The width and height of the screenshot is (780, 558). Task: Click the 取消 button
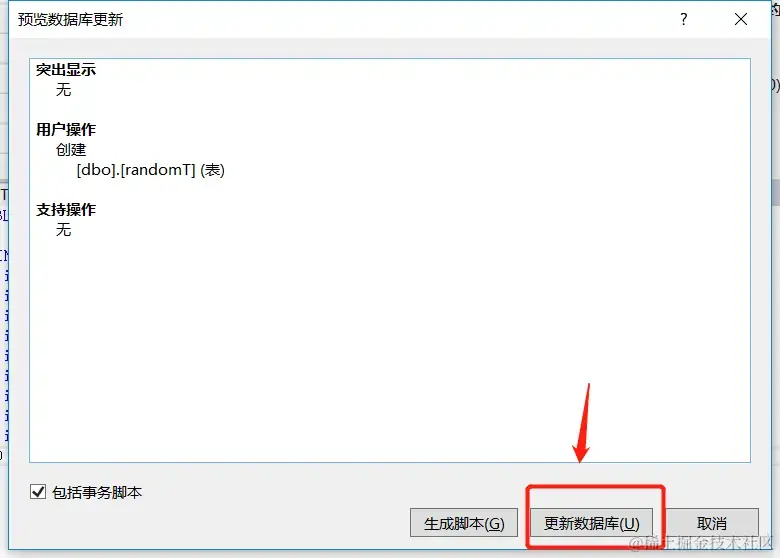tap(711, 523)
